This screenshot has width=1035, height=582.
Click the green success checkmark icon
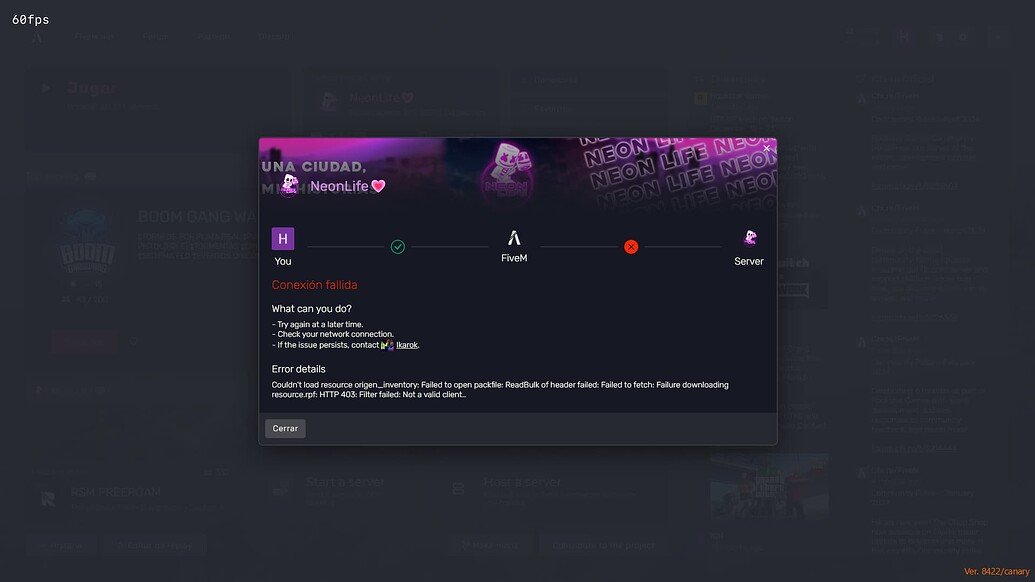(397, 247)
